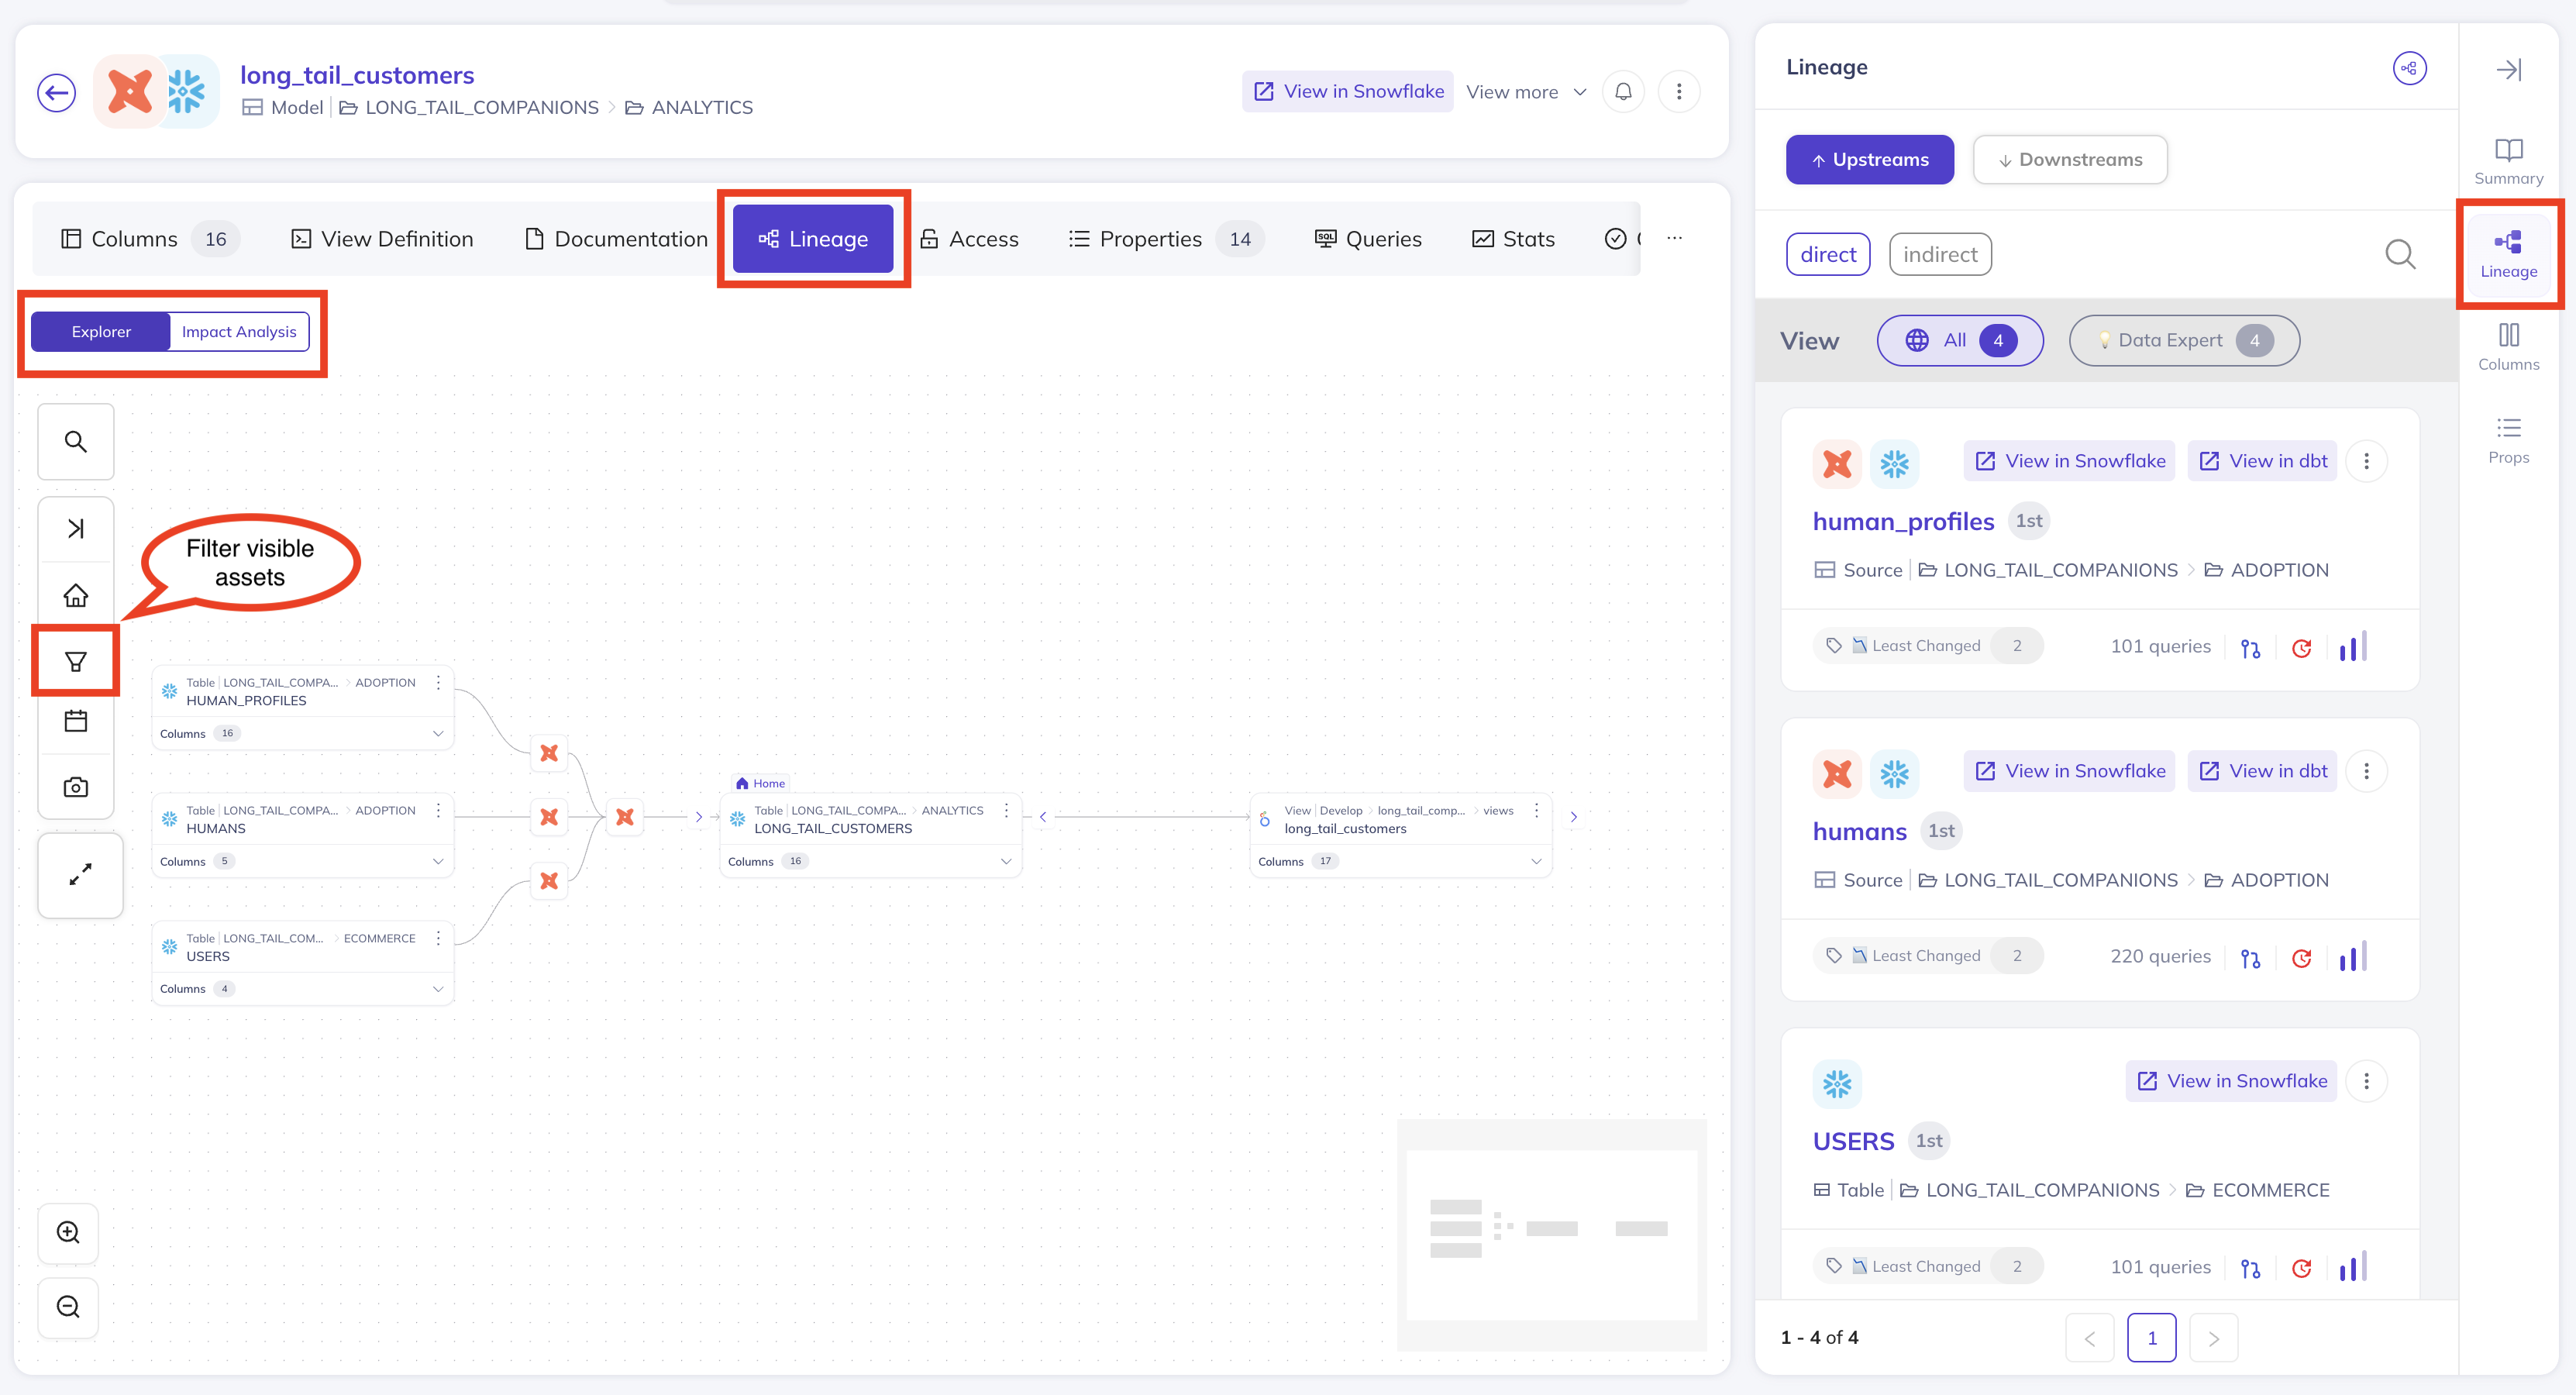Open human_profiles asset link
The height and width of the screenshot is (1395, 2576).
(x=1903, y=521)
